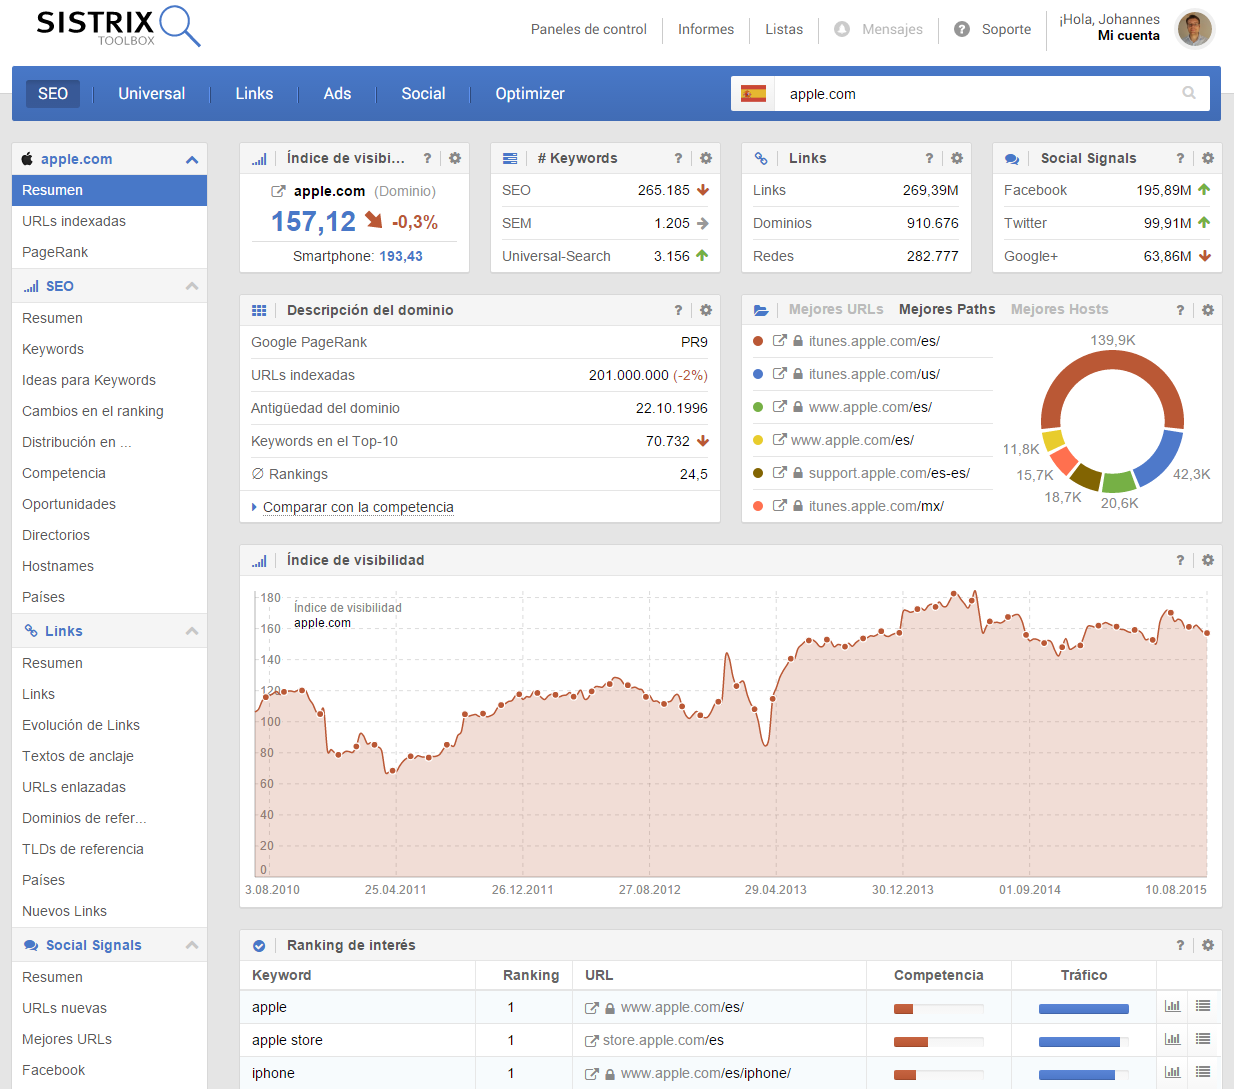1234x1089 pixels.
Task: Click the search magnifier icon in domain field
Action: [x=1189, y=93]
